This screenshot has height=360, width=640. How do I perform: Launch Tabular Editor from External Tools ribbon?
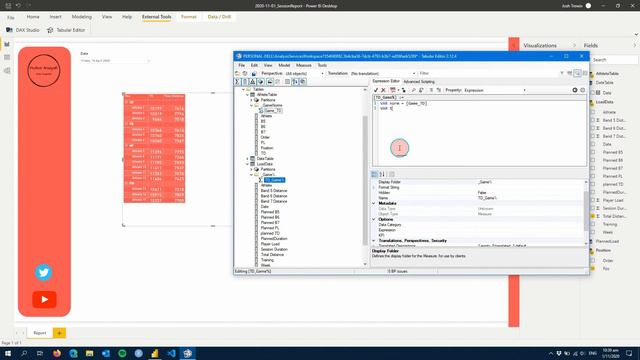click(66, 30)
